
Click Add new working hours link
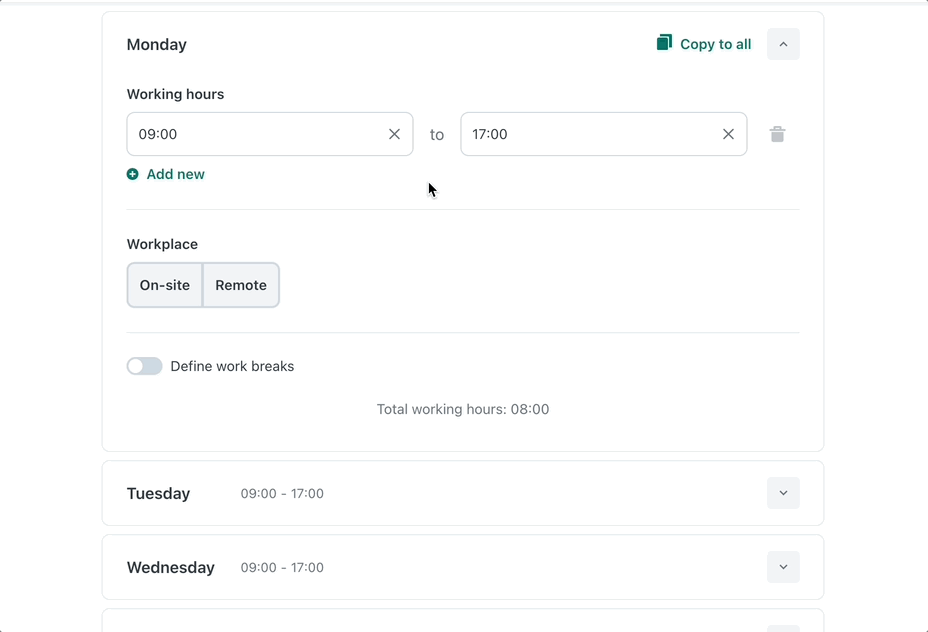(176, 174)
